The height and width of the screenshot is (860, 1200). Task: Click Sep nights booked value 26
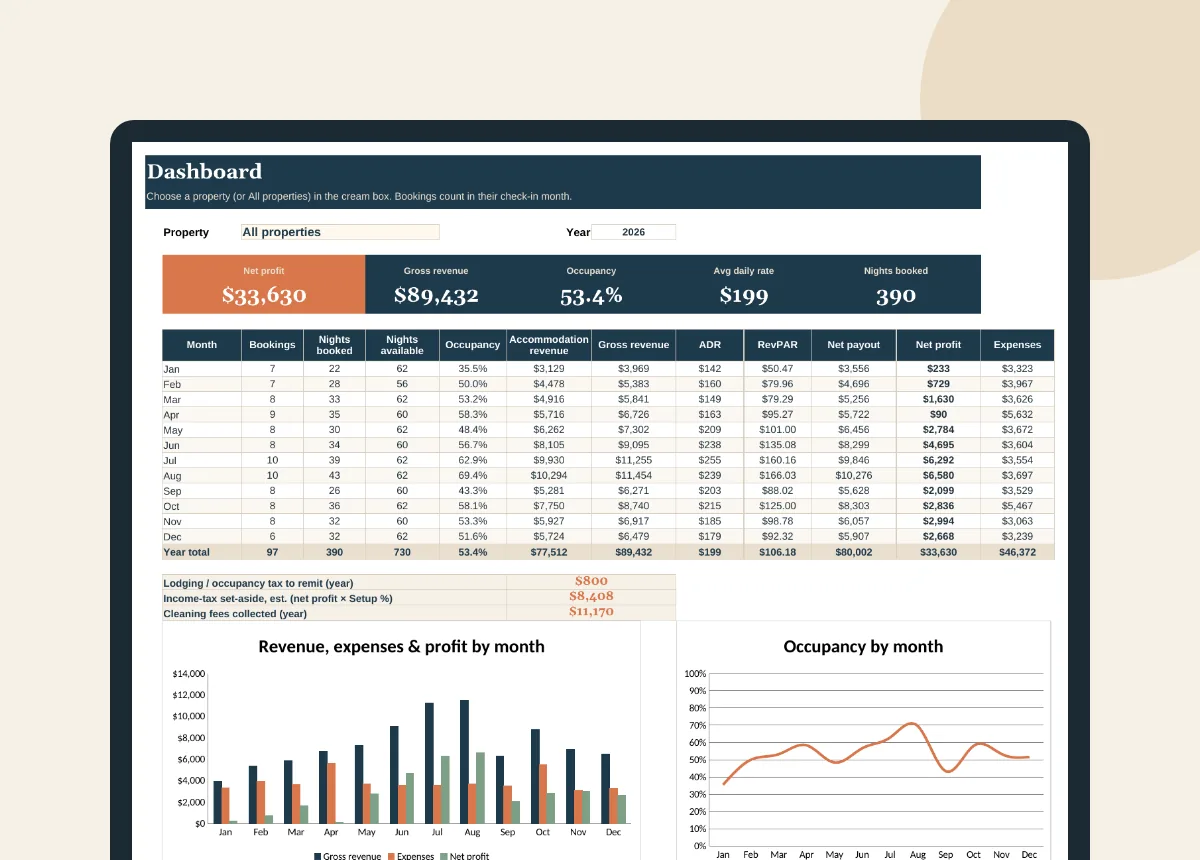click(x=334, y=491)
